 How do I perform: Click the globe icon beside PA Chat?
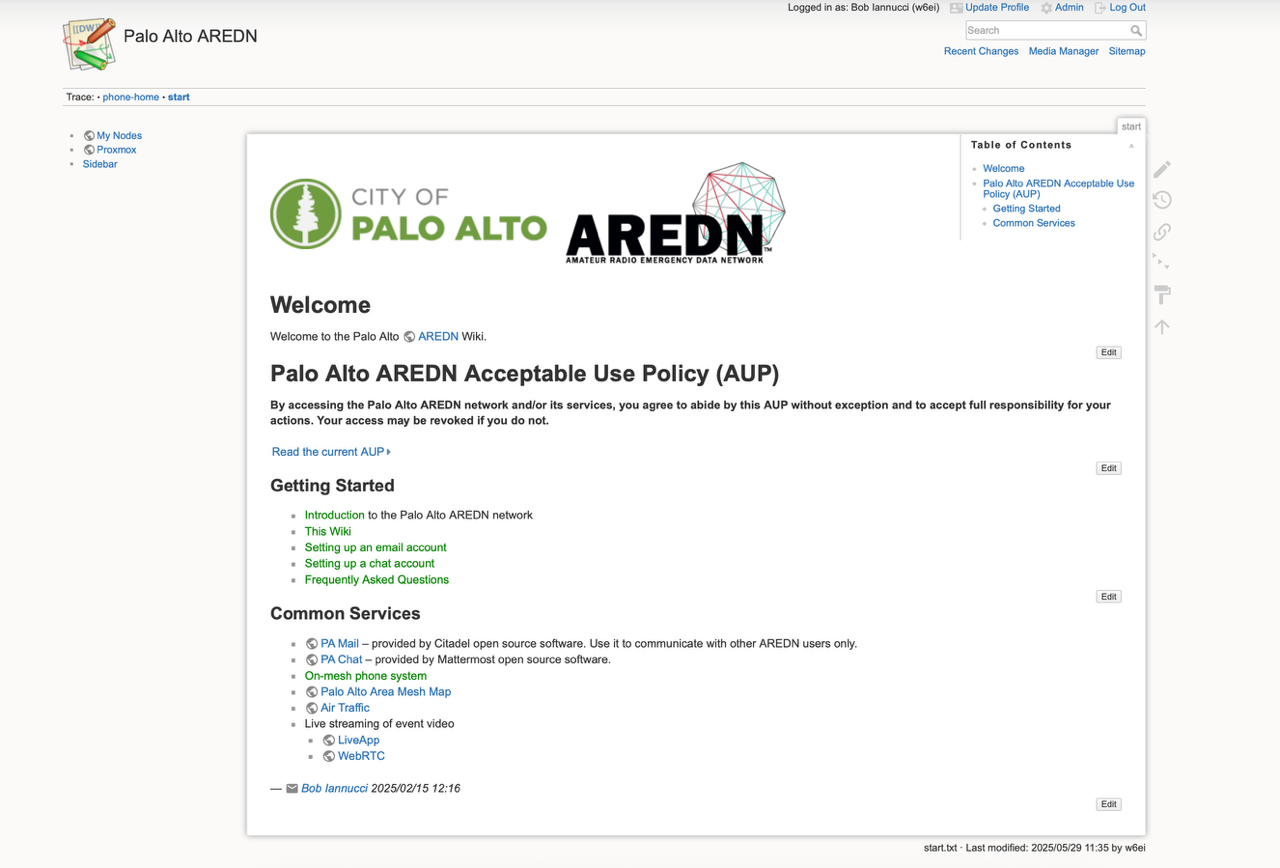tap(312, 660)
